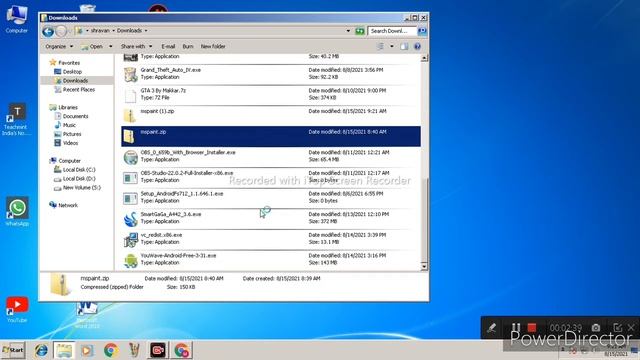Select the GTA 3 By Makkar.7z file
Screen dimensions: 640x360
click(x=271, y=95)
